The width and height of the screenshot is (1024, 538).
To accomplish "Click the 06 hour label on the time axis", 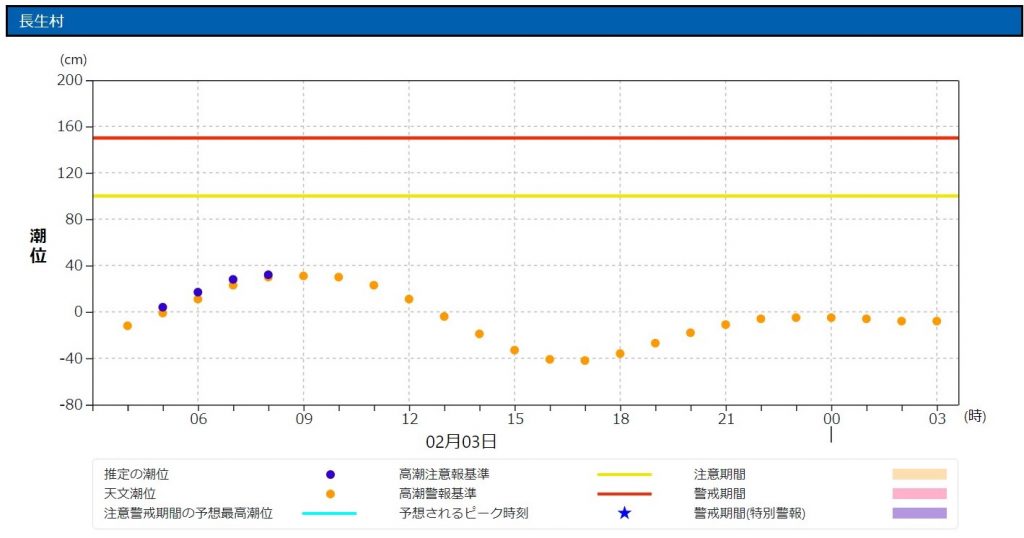I will 198,419.
